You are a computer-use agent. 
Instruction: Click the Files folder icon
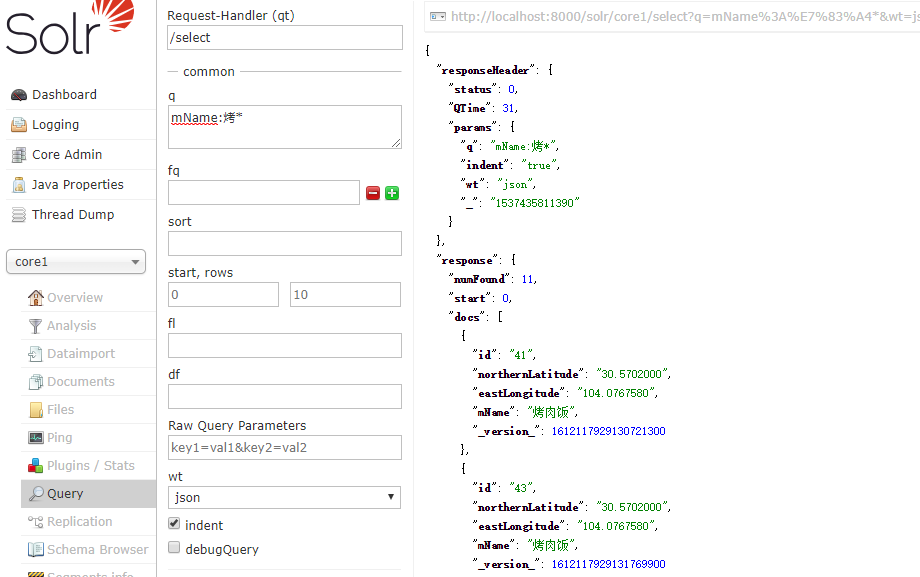click(x=36, y=410)
